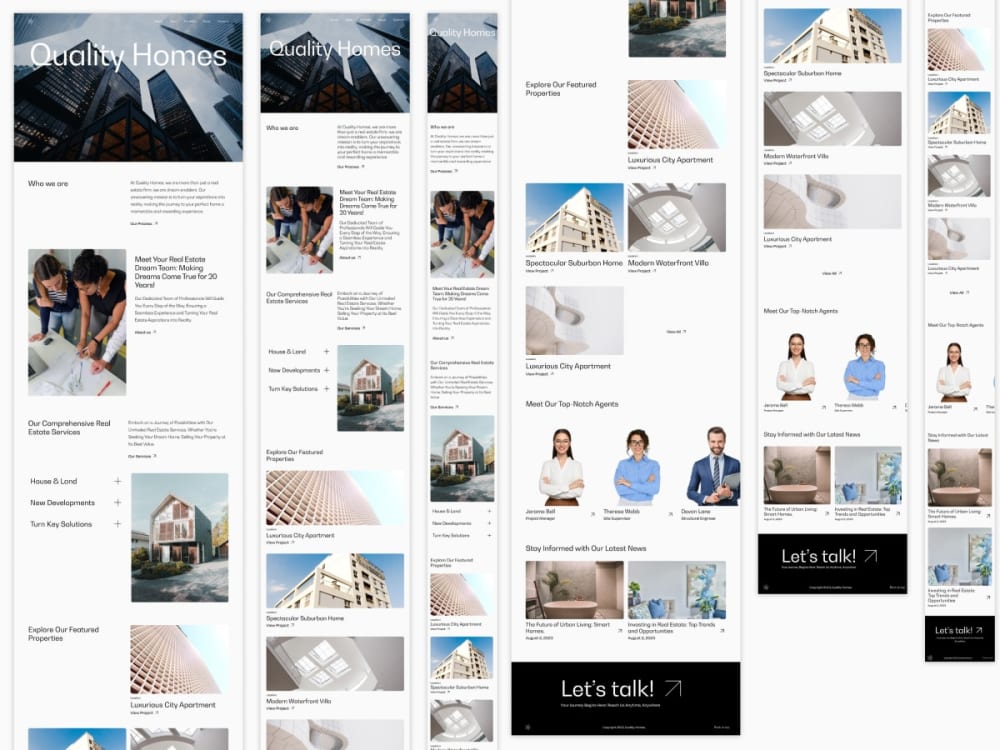The width and height of the screenshot is (1000, 750).
Task: Click Meet Your Real Estate Dream Team heading, leftmost mockup
Action: (x=176, y=272)
